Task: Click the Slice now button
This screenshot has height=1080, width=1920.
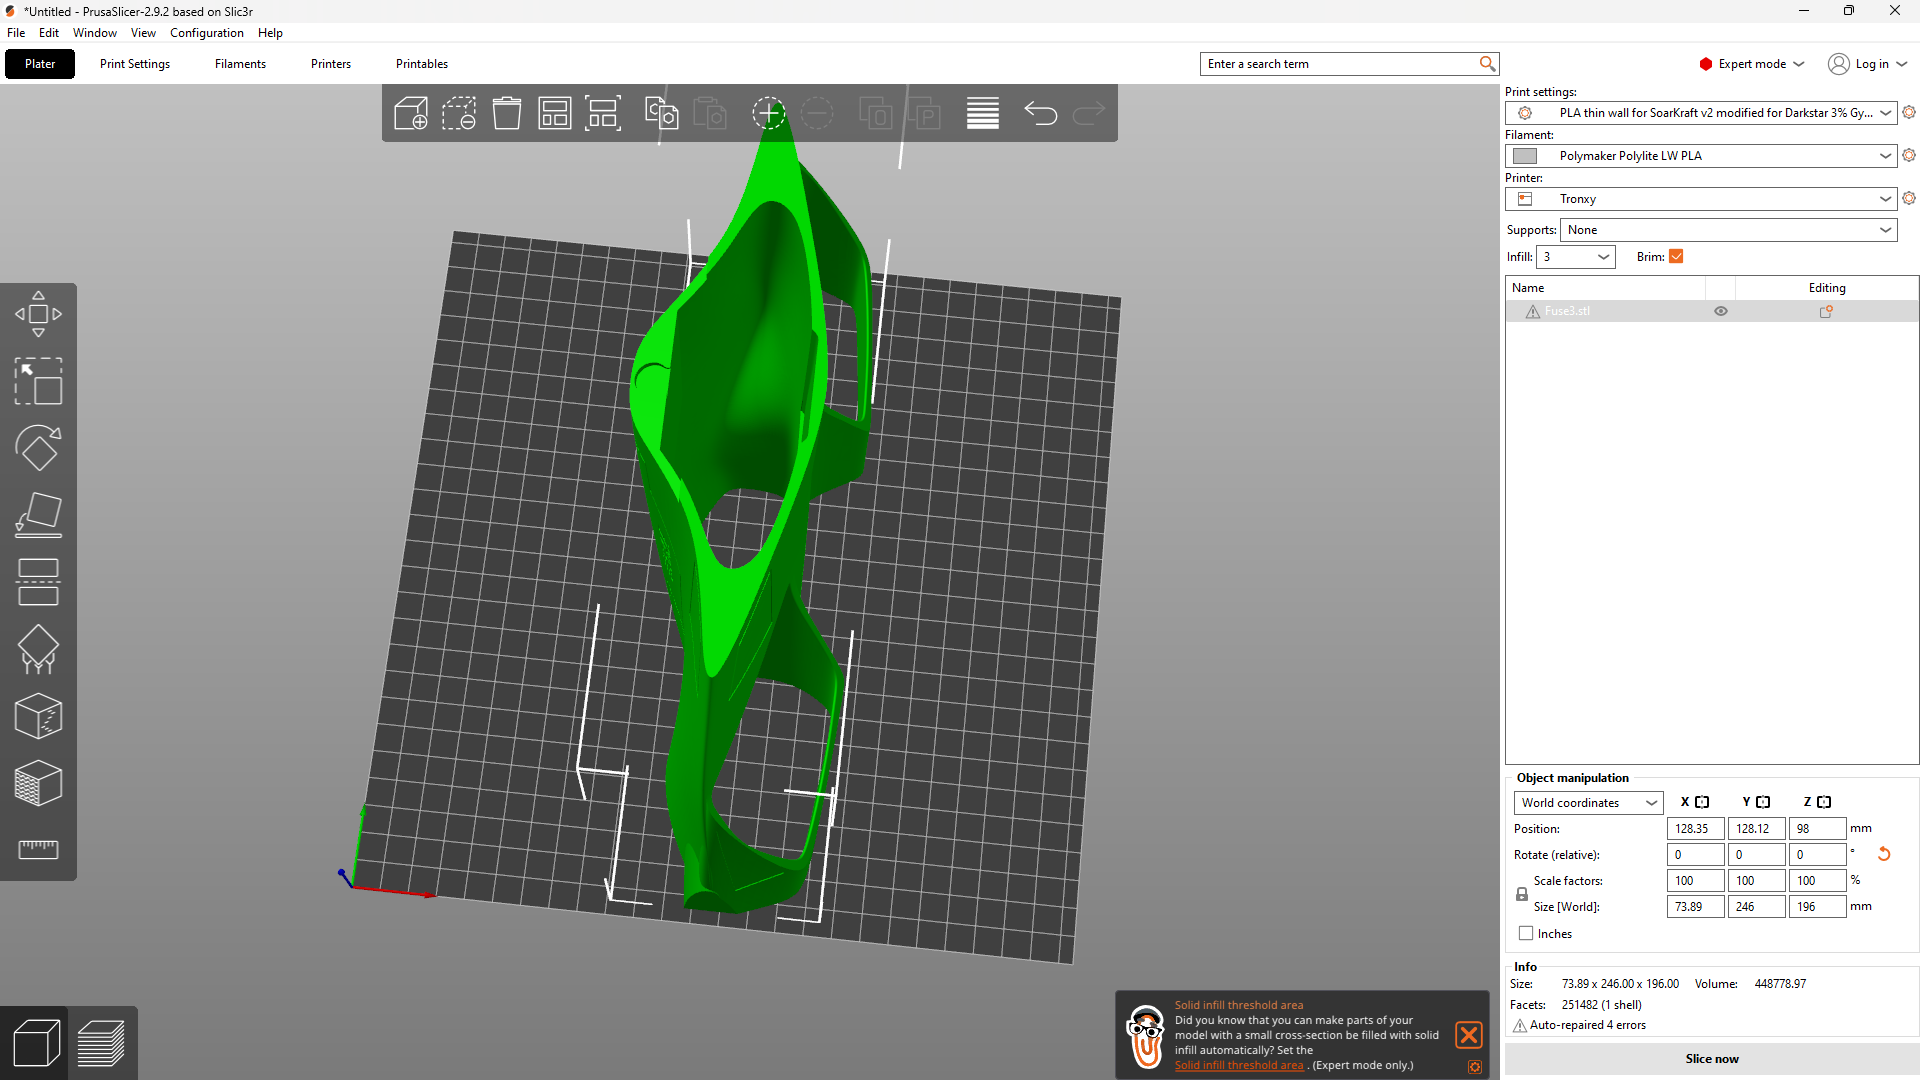Action: 1711,1059
